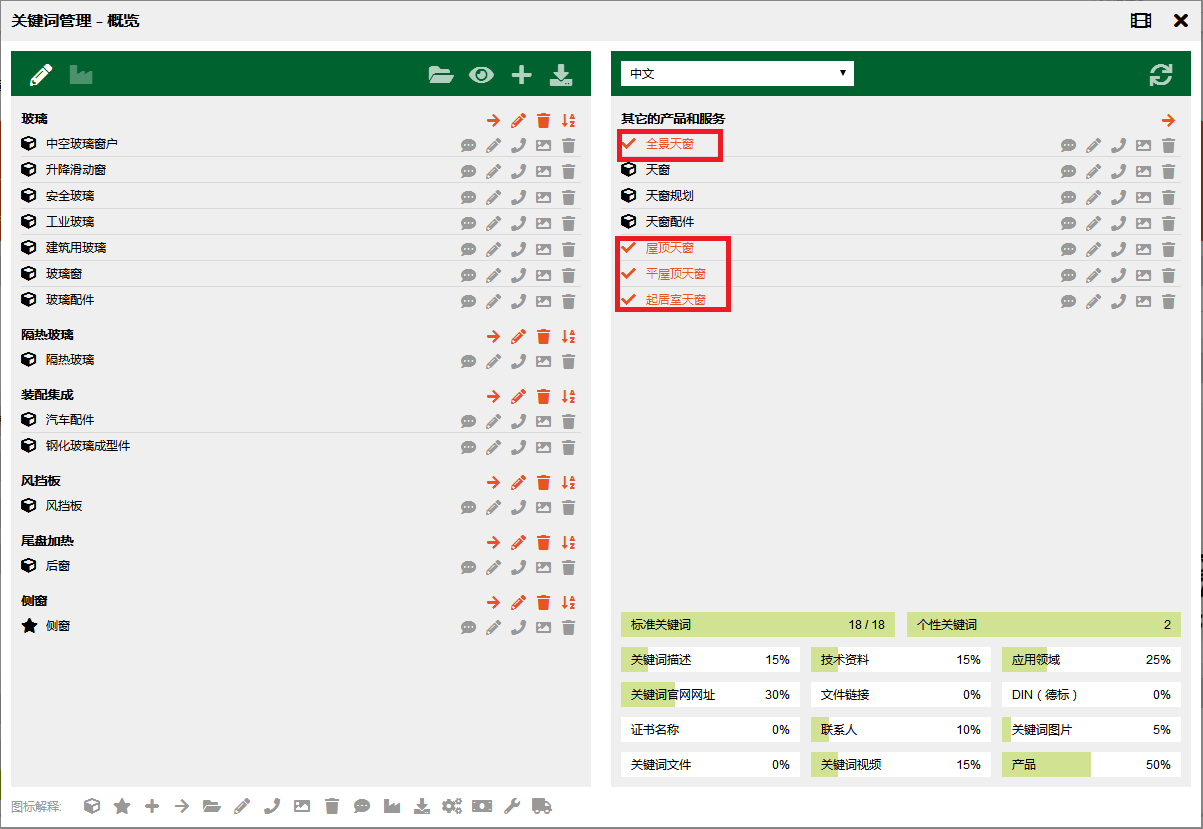Click the filmstrip icon in title bar

[x=1141, y=20]
